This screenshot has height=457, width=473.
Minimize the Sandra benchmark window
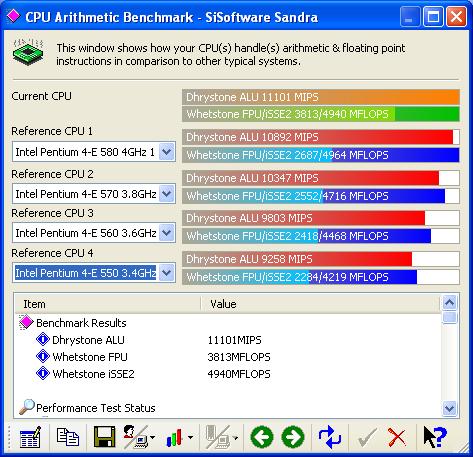pos(410,16)
